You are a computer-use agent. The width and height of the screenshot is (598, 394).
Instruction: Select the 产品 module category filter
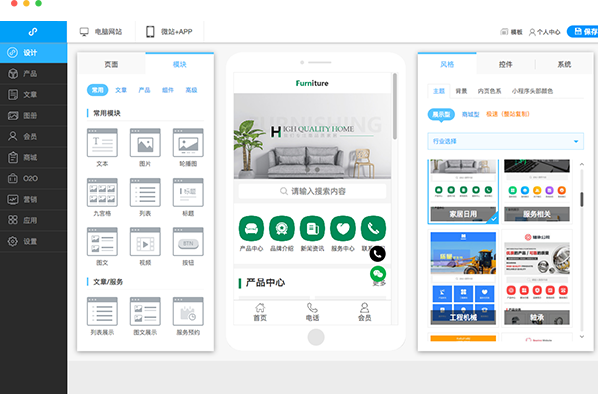tap(144, 90)
